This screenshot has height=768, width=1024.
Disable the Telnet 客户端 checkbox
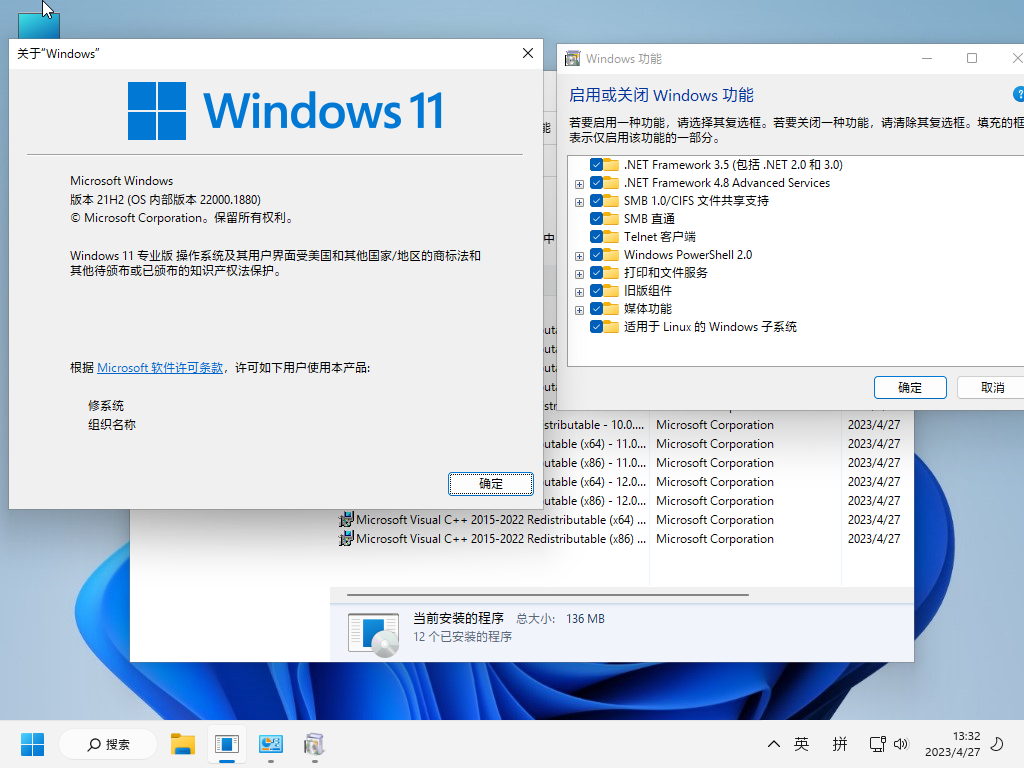[x=596, y=236]
